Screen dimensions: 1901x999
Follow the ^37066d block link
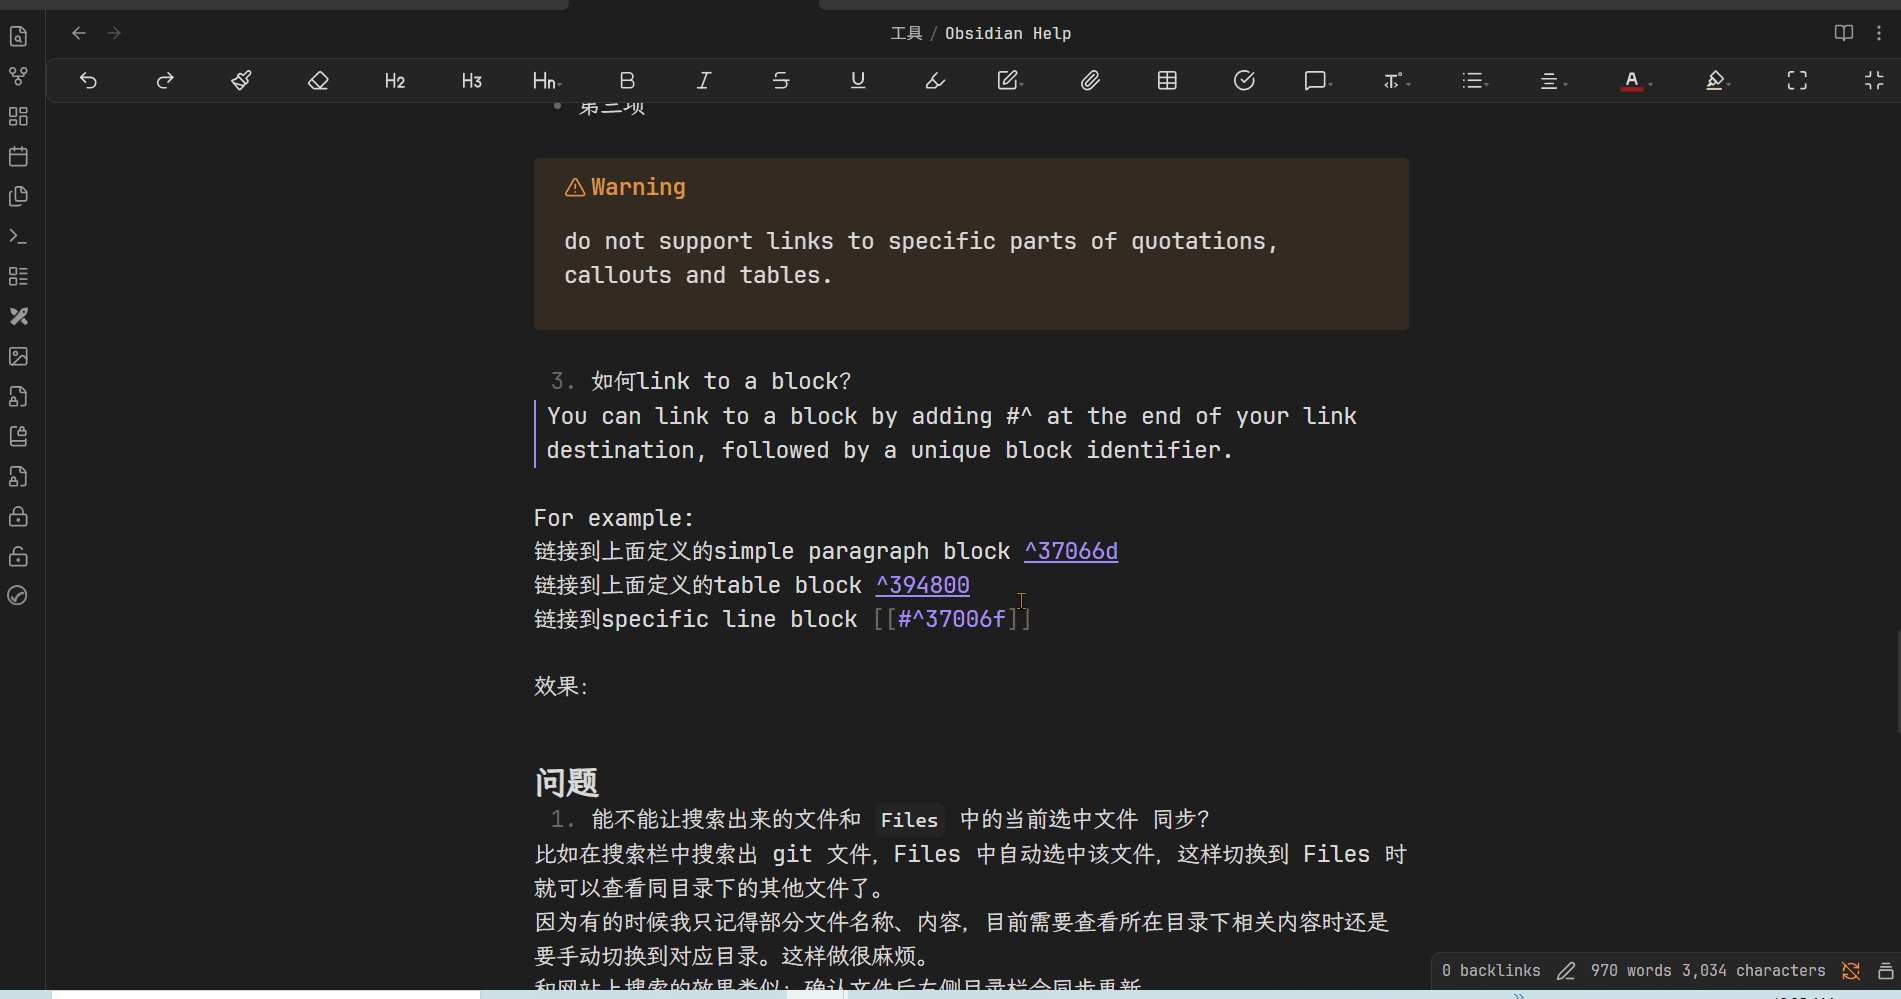[1071, 552]
